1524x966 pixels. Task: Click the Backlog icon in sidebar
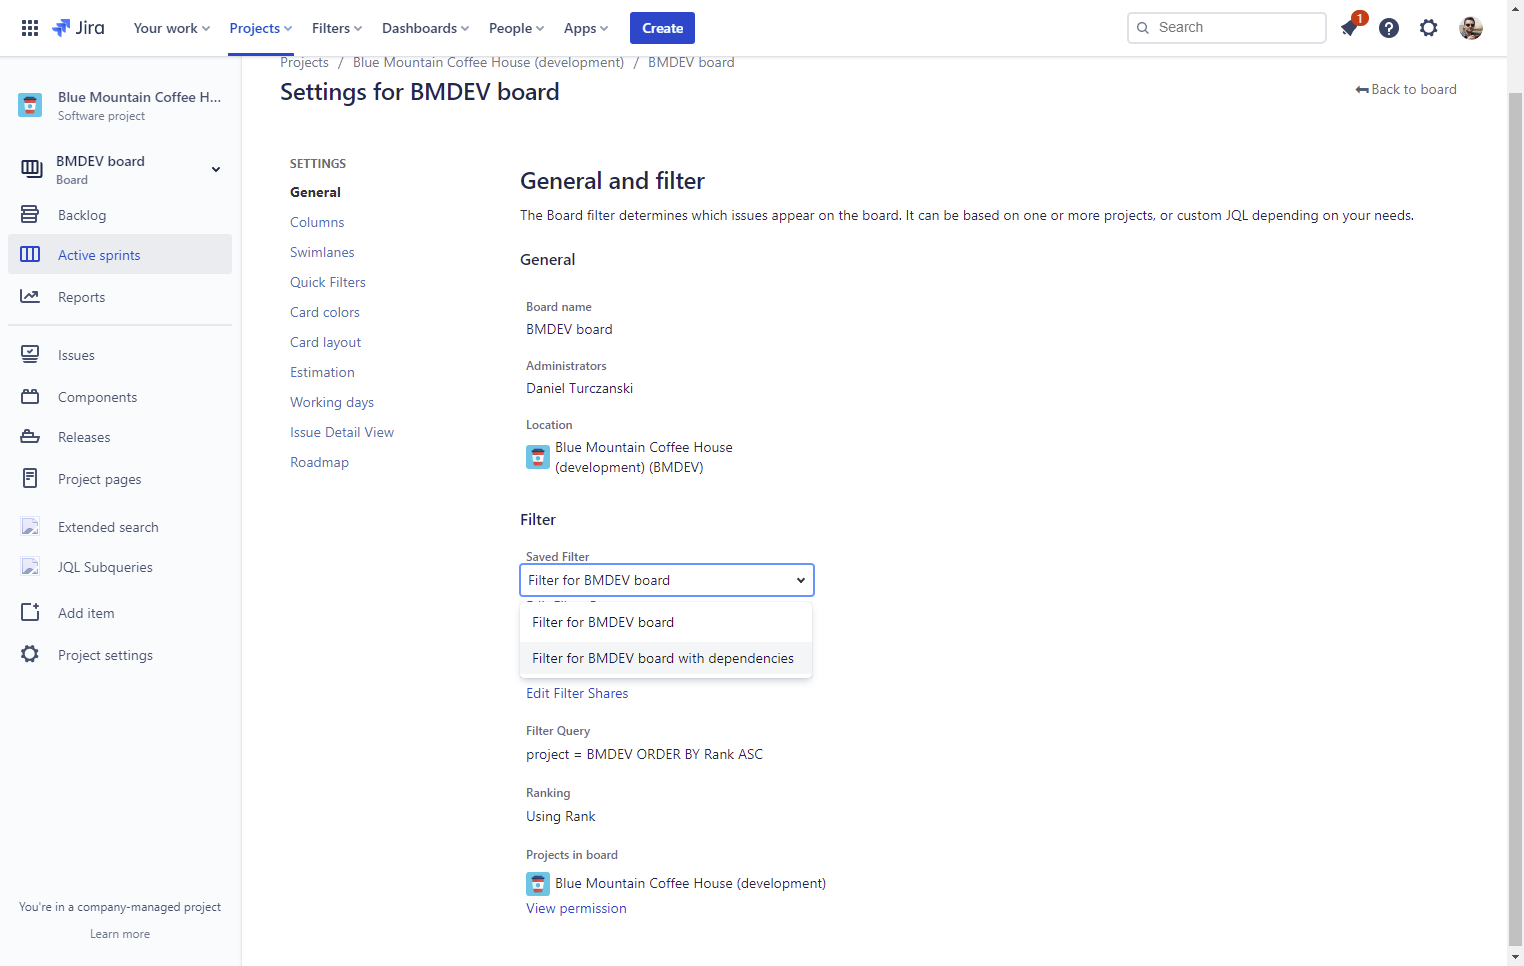coord(30,215)
